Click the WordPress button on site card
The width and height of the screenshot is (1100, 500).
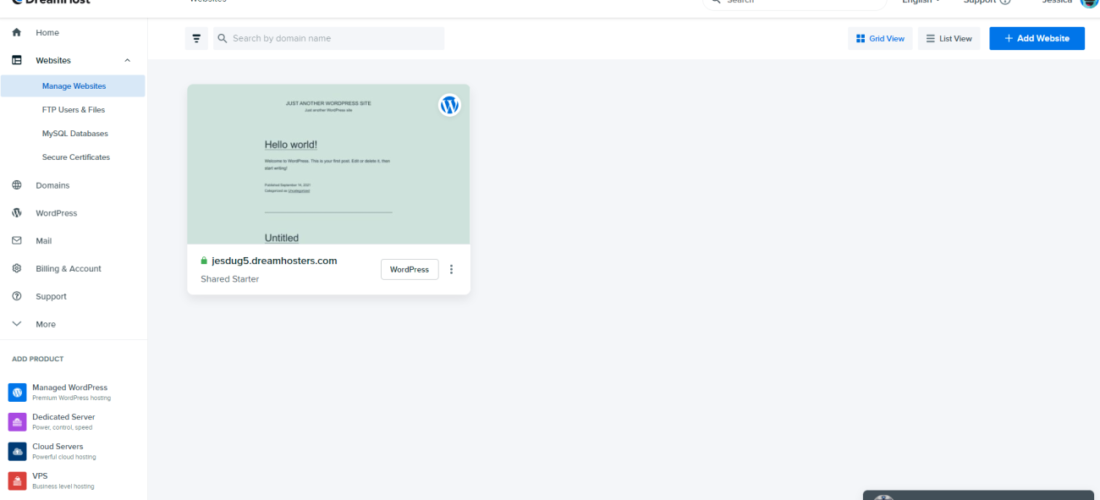pos(410,269)
